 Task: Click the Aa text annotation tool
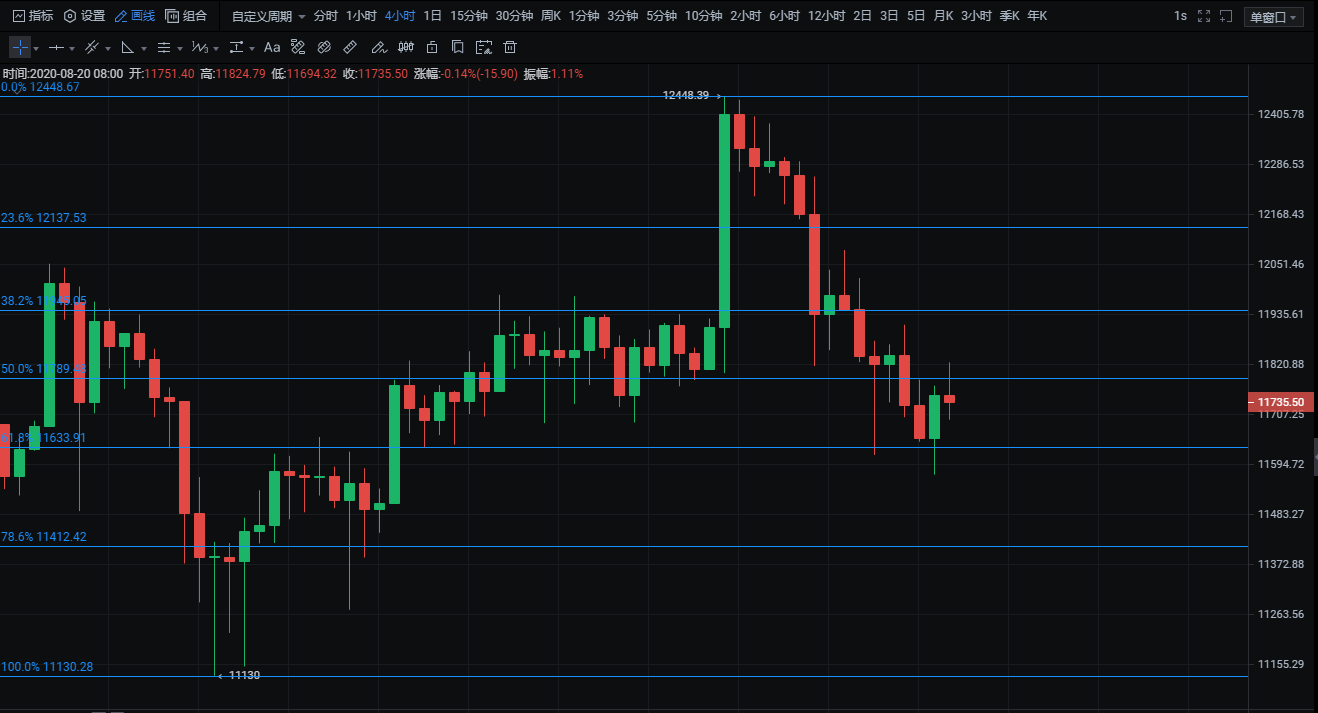[x=272, y=47]
